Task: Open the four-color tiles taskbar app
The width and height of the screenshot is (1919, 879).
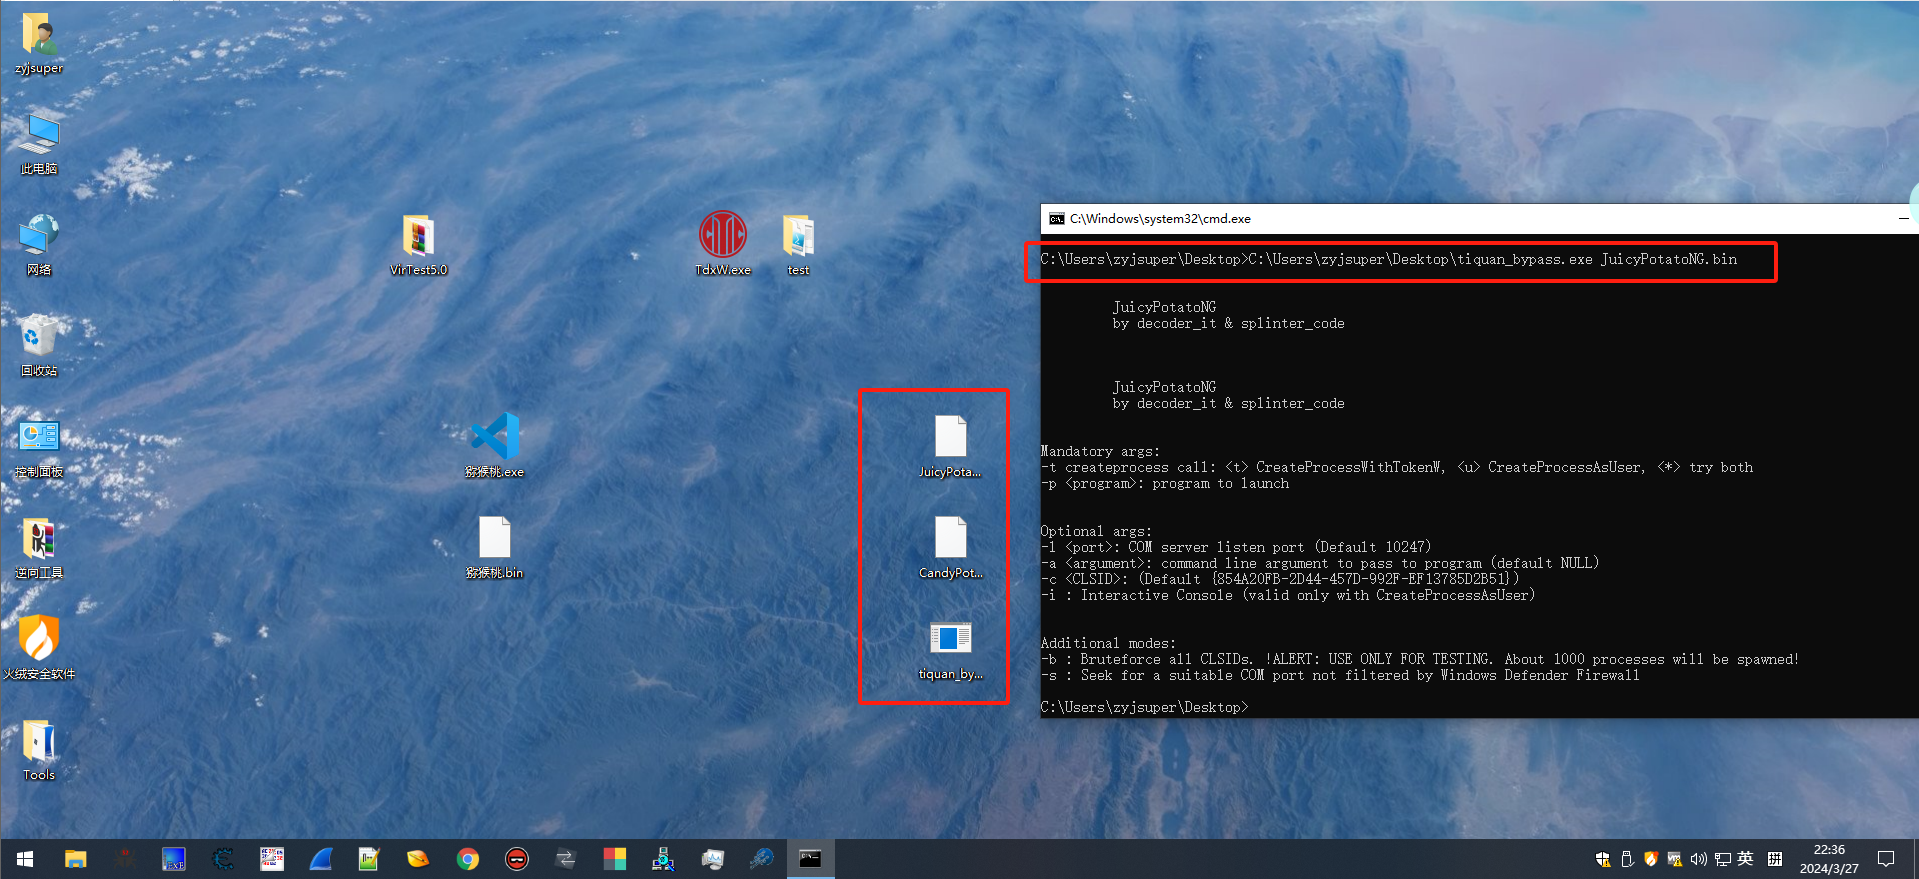Action: pos(614,859)
